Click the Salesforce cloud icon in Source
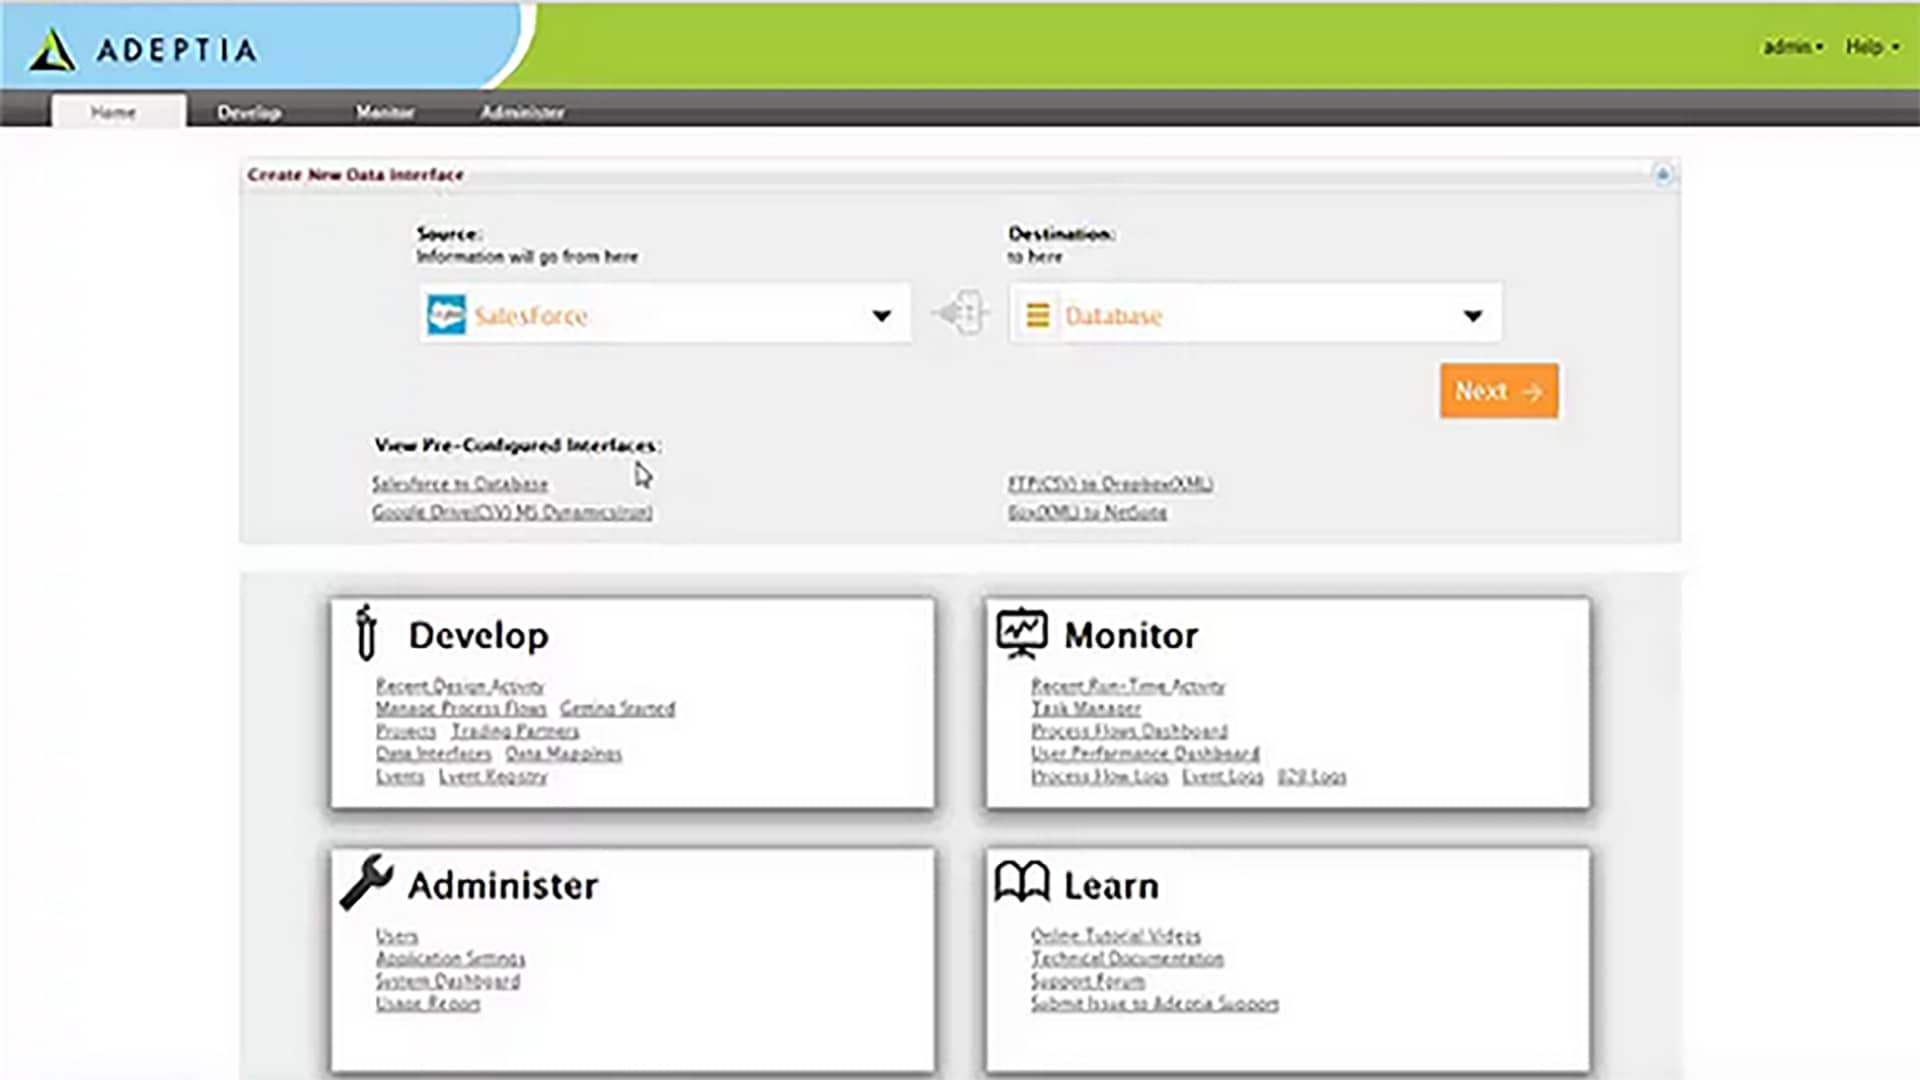Screen dimensions: 1920x1080 [446, 315]
